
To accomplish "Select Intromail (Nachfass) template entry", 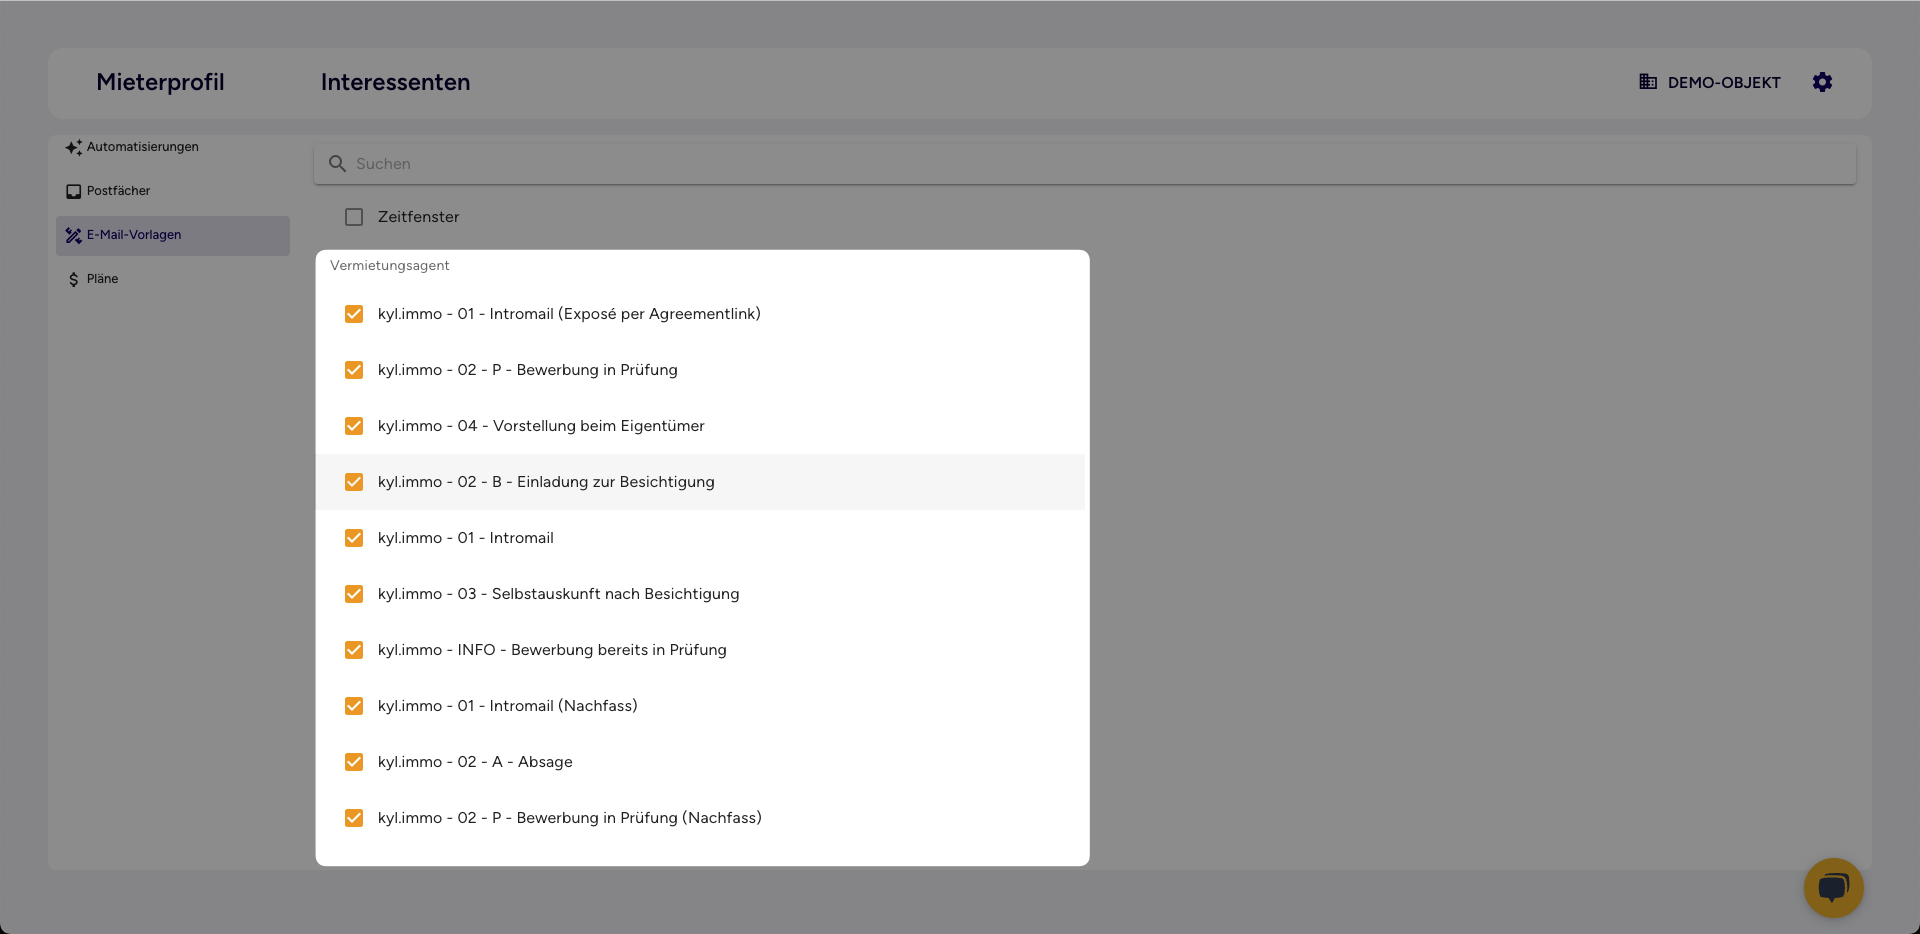I will (507, 706).
